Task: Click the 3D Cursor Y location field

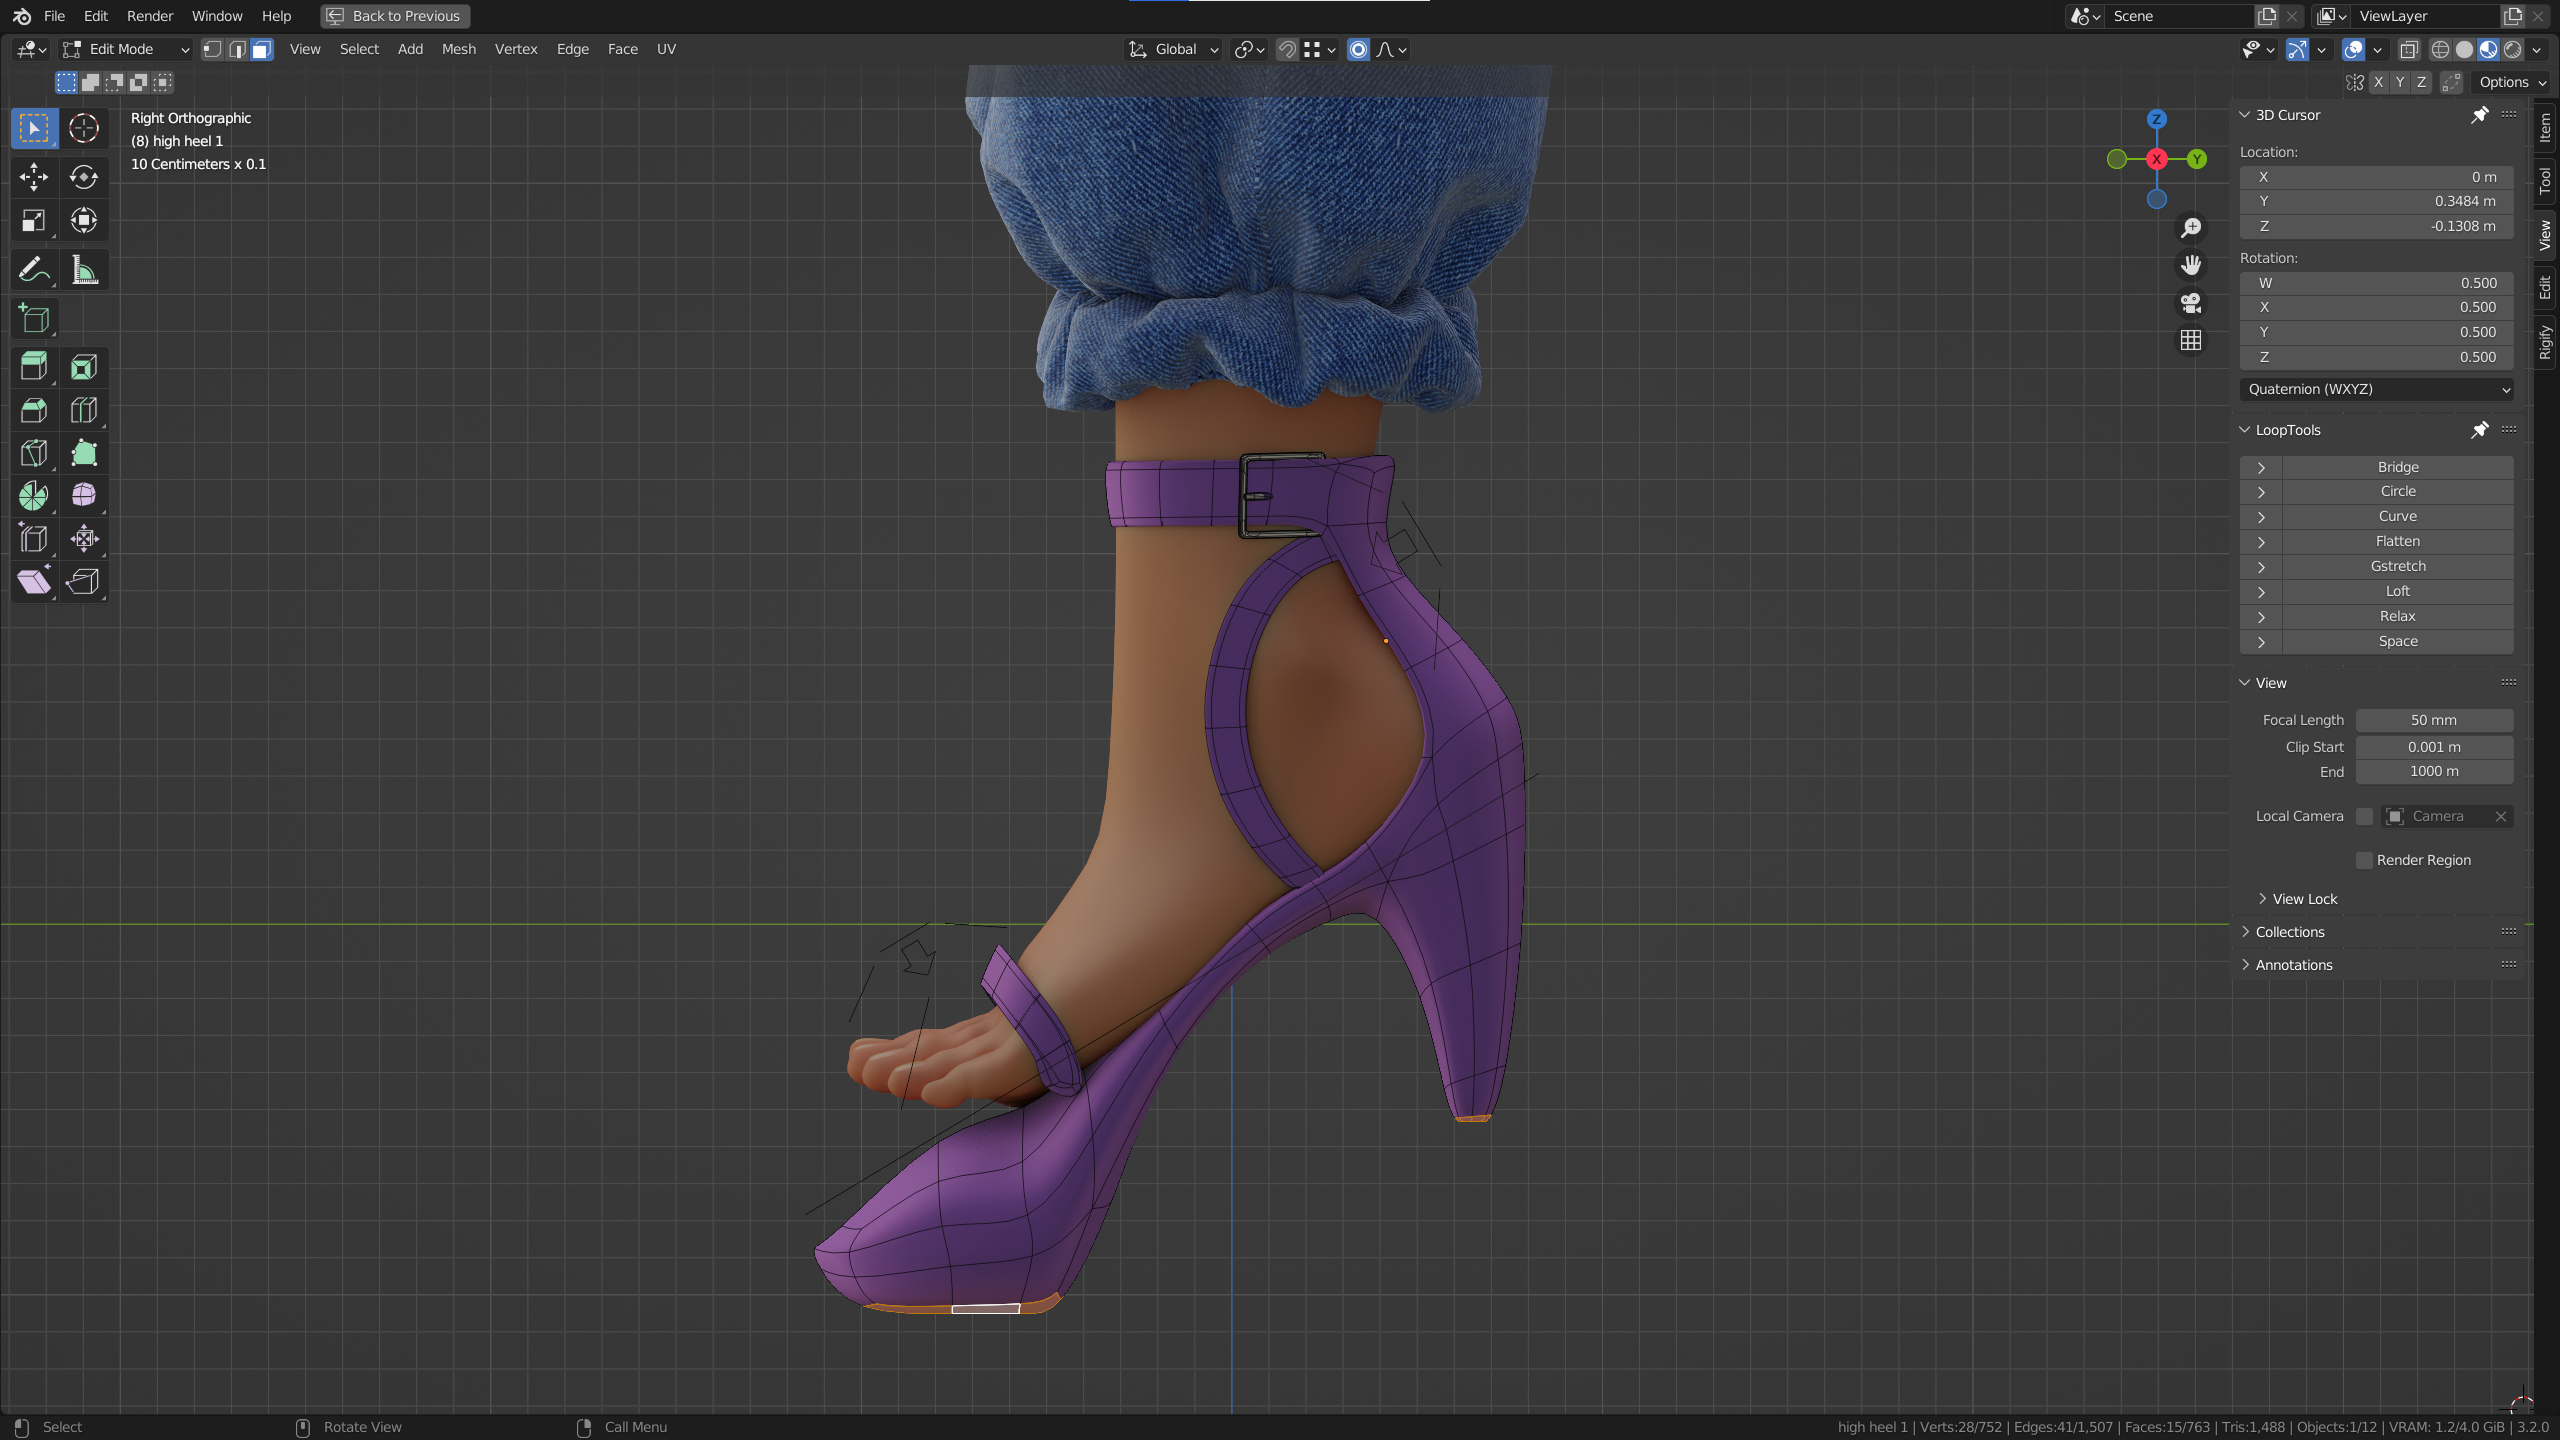Action: coord(2377,201)
